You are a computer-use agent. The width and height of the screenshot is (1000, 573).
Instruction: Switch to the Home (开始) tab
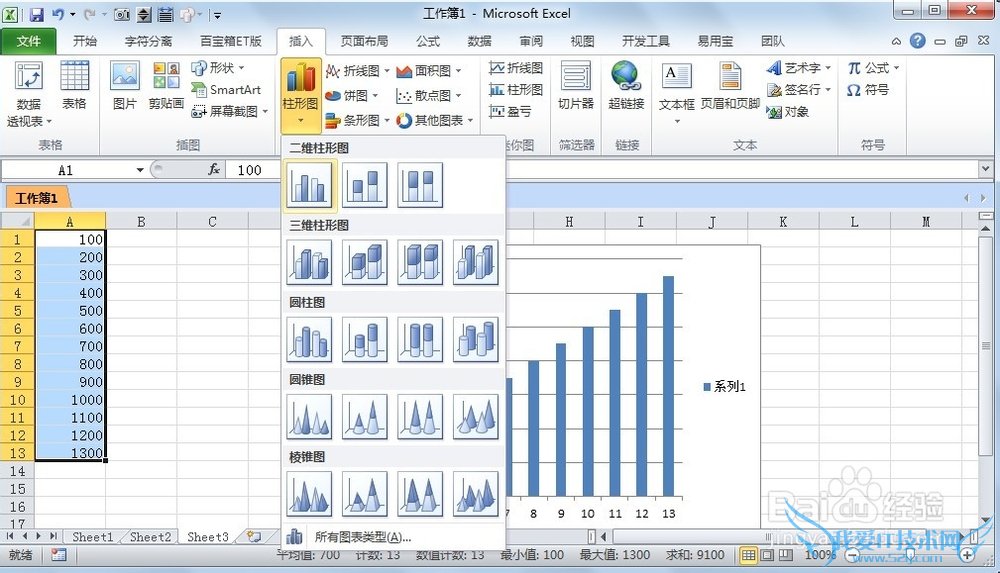click(x=84, y=41)
